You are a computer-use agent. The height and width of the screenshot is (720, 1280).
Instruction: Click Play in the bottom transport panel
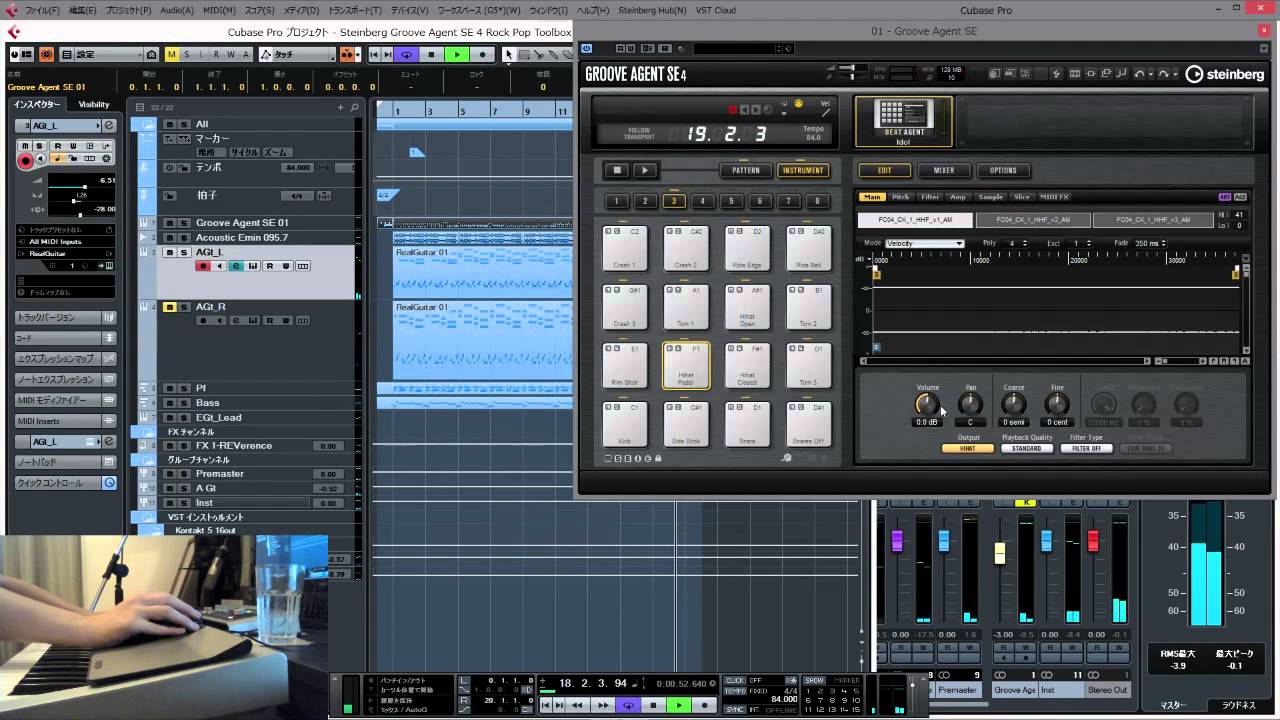click(x=679, y=705)
